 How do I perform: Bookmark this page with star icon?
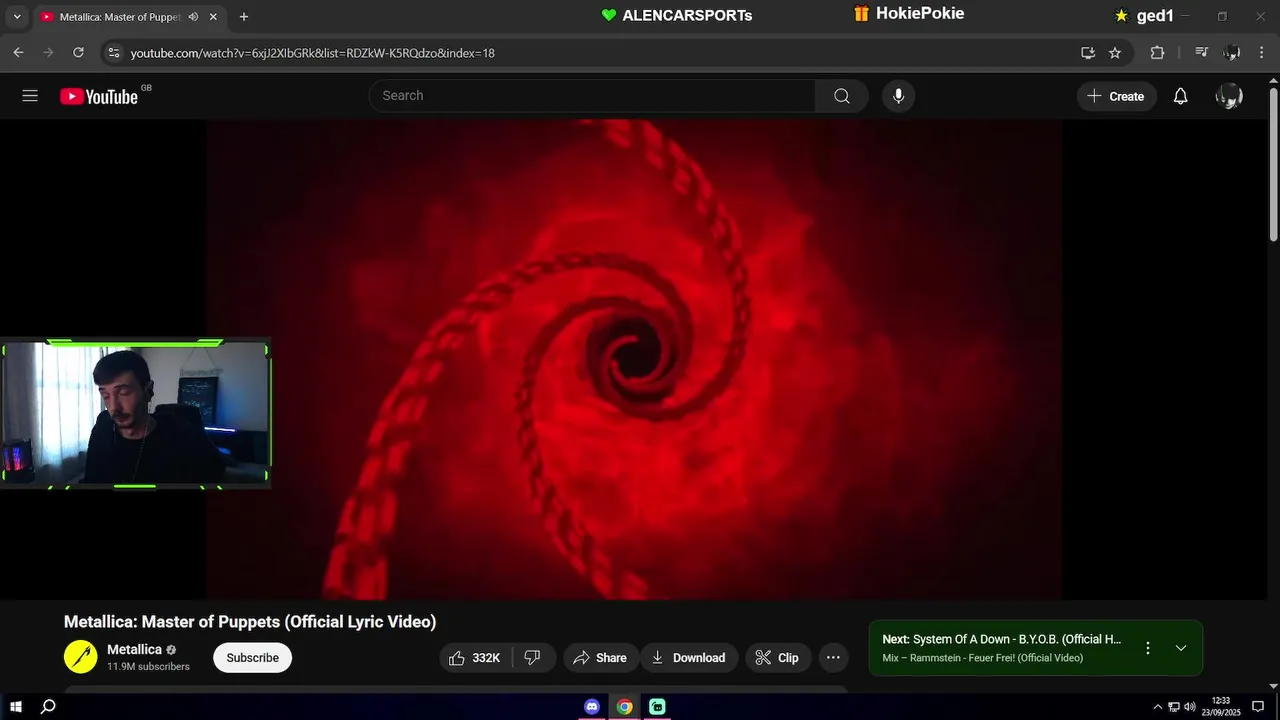click(1115, 53)
